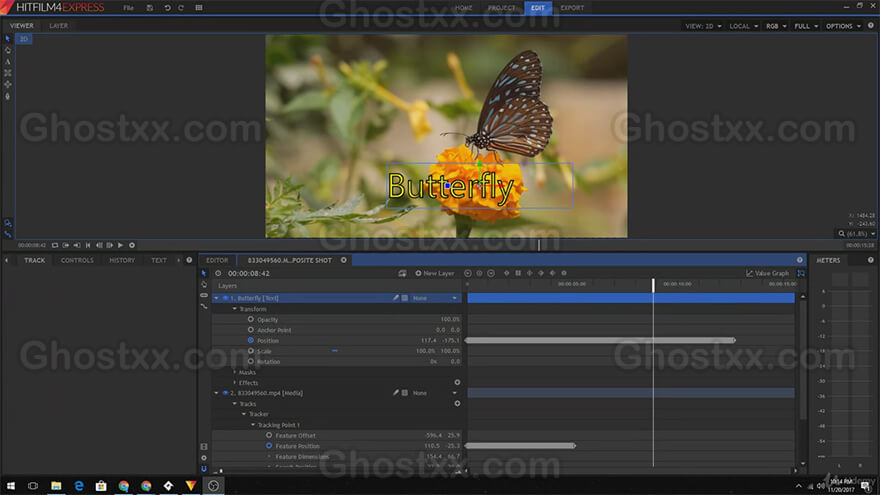Close the composite shot timeline tab
The height and width of the screenshot is (495, 880).
click(x=343, y=260)
